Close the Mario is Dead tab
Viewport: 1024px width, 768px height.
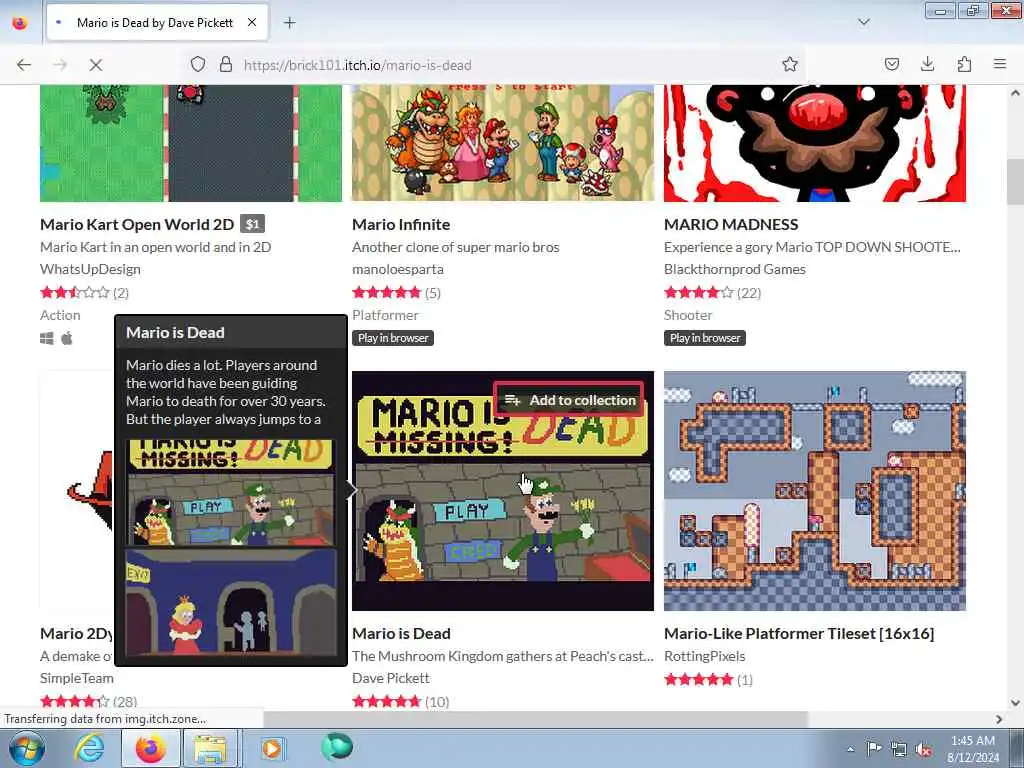click(x=252, y=23)
